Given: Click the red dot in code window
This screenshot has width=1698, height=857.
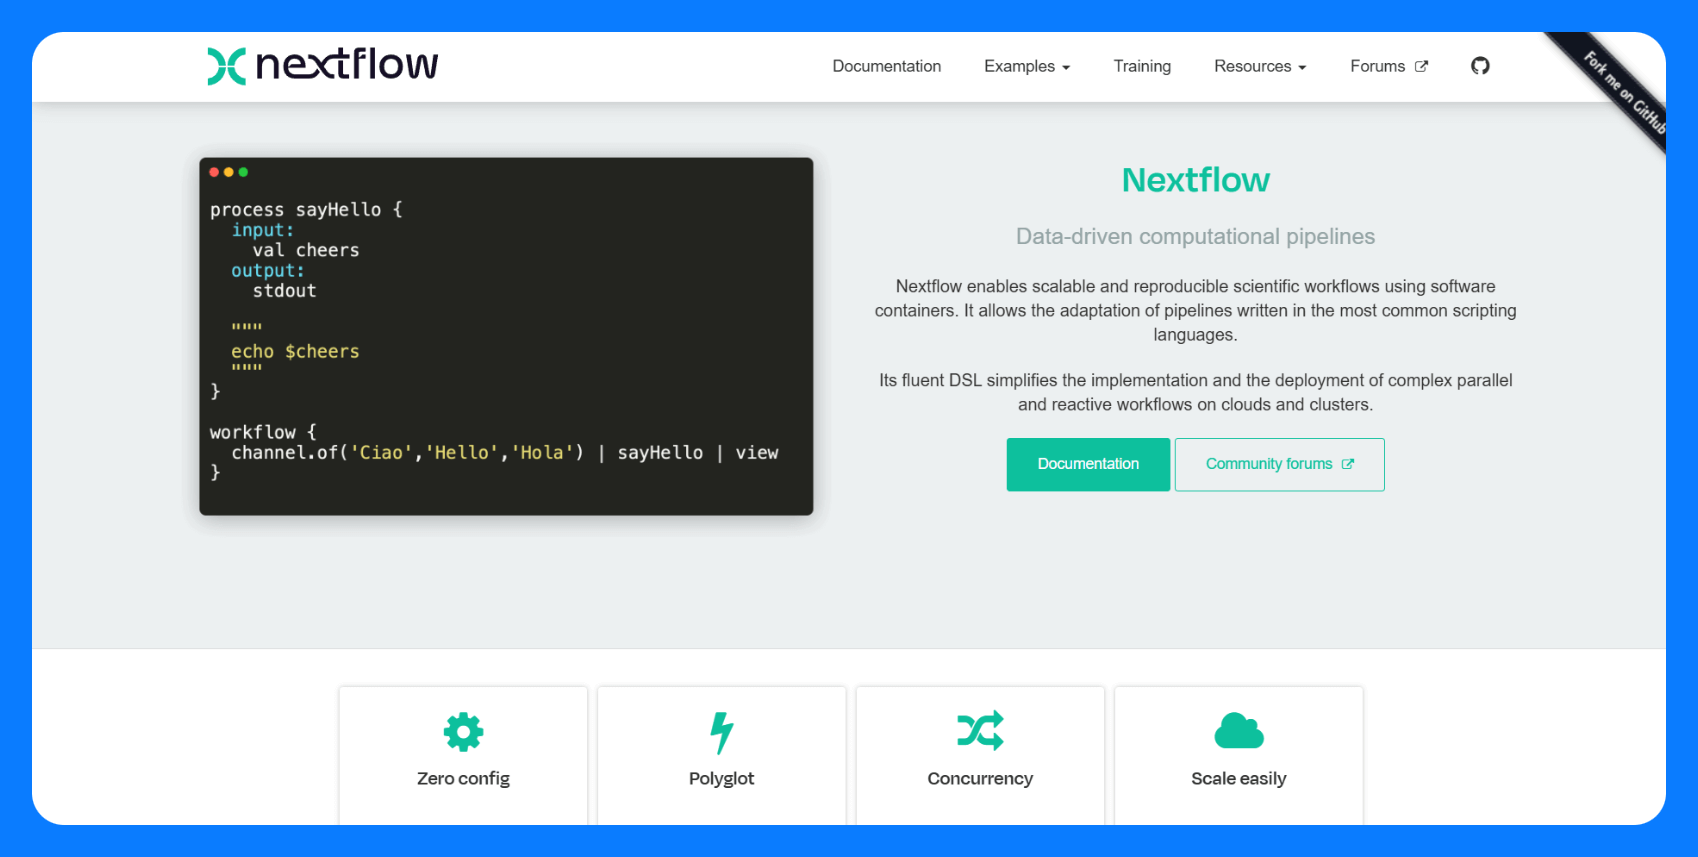Looking at the screenshot, I should coord(214,172).
